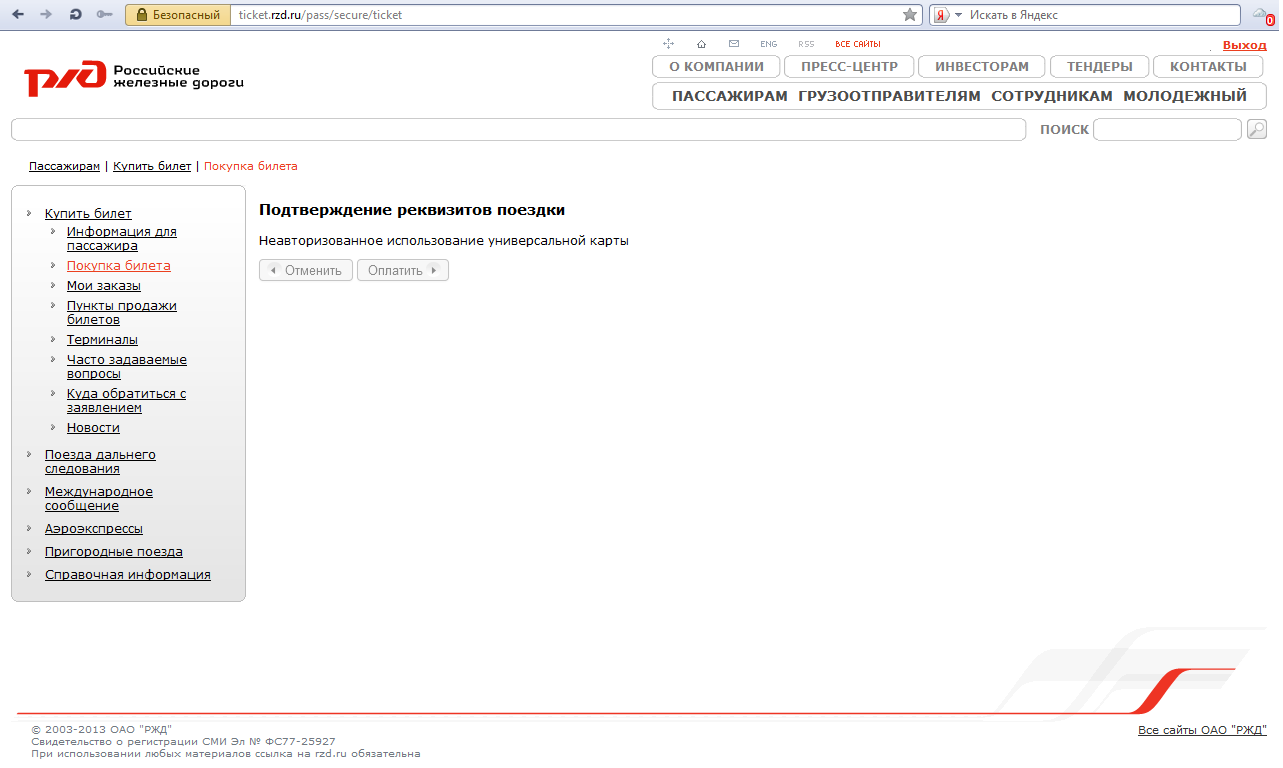Viewport: 1283px width, 768px height.
Task: Open the О КОМПАНИИ tab
Action: pyautogui.click(x=715, y=66)
